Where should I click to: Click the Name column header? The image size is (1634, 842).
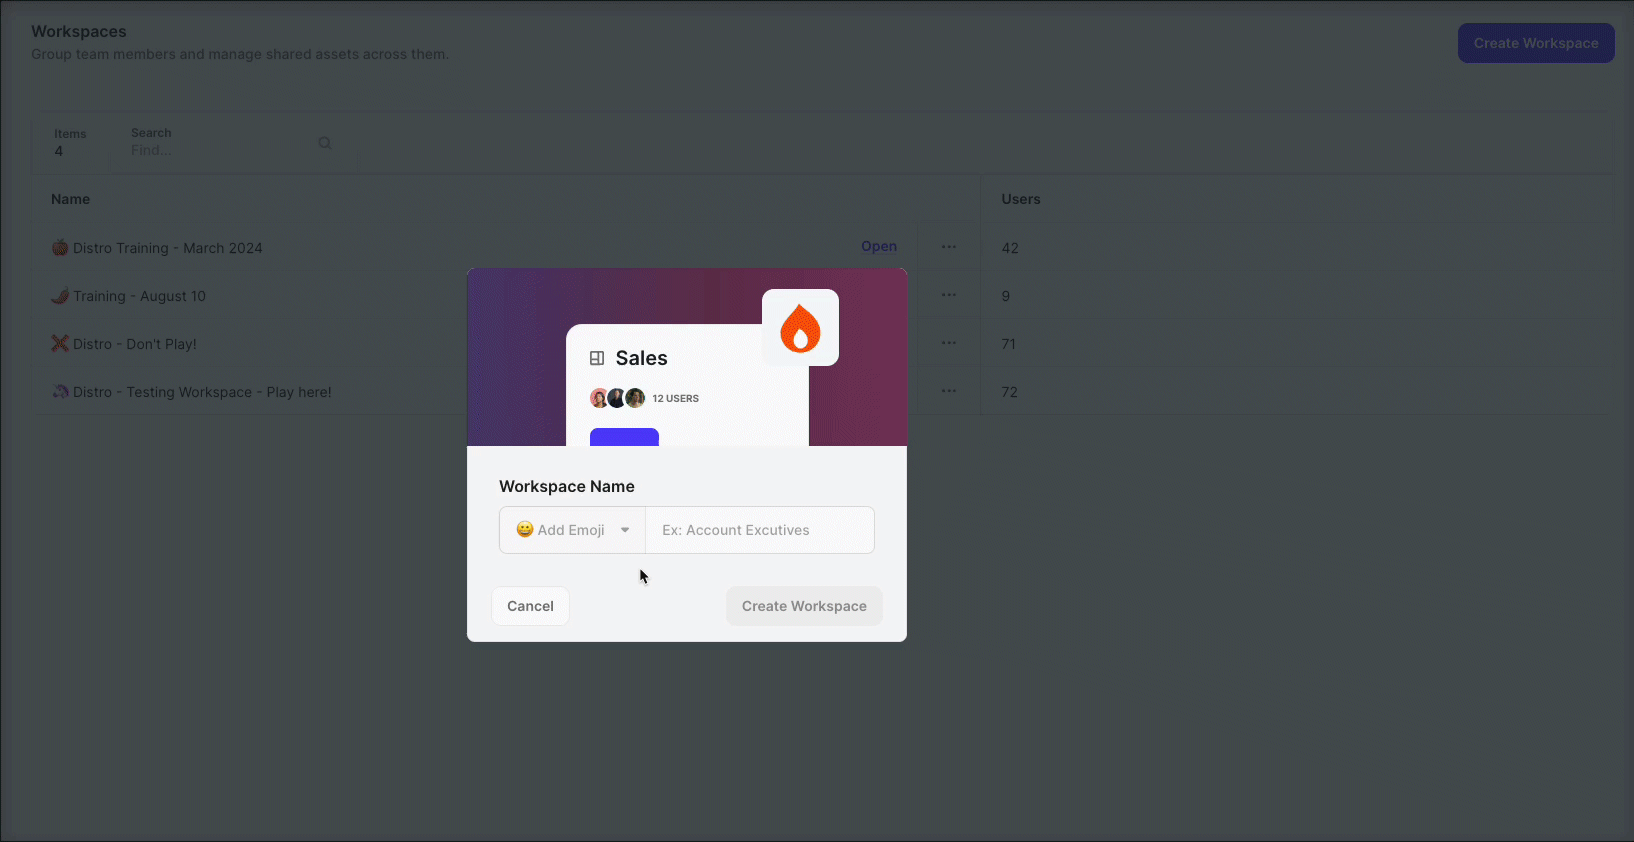71,199
